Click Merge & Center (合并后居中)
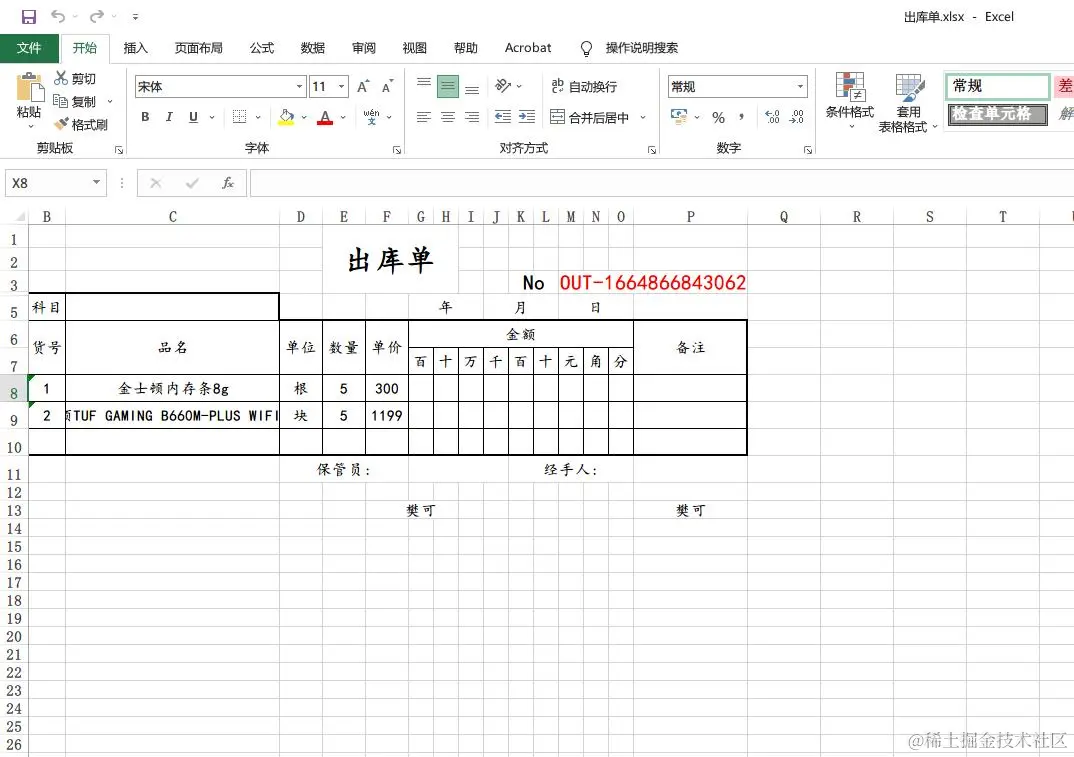 click(590, 117)
